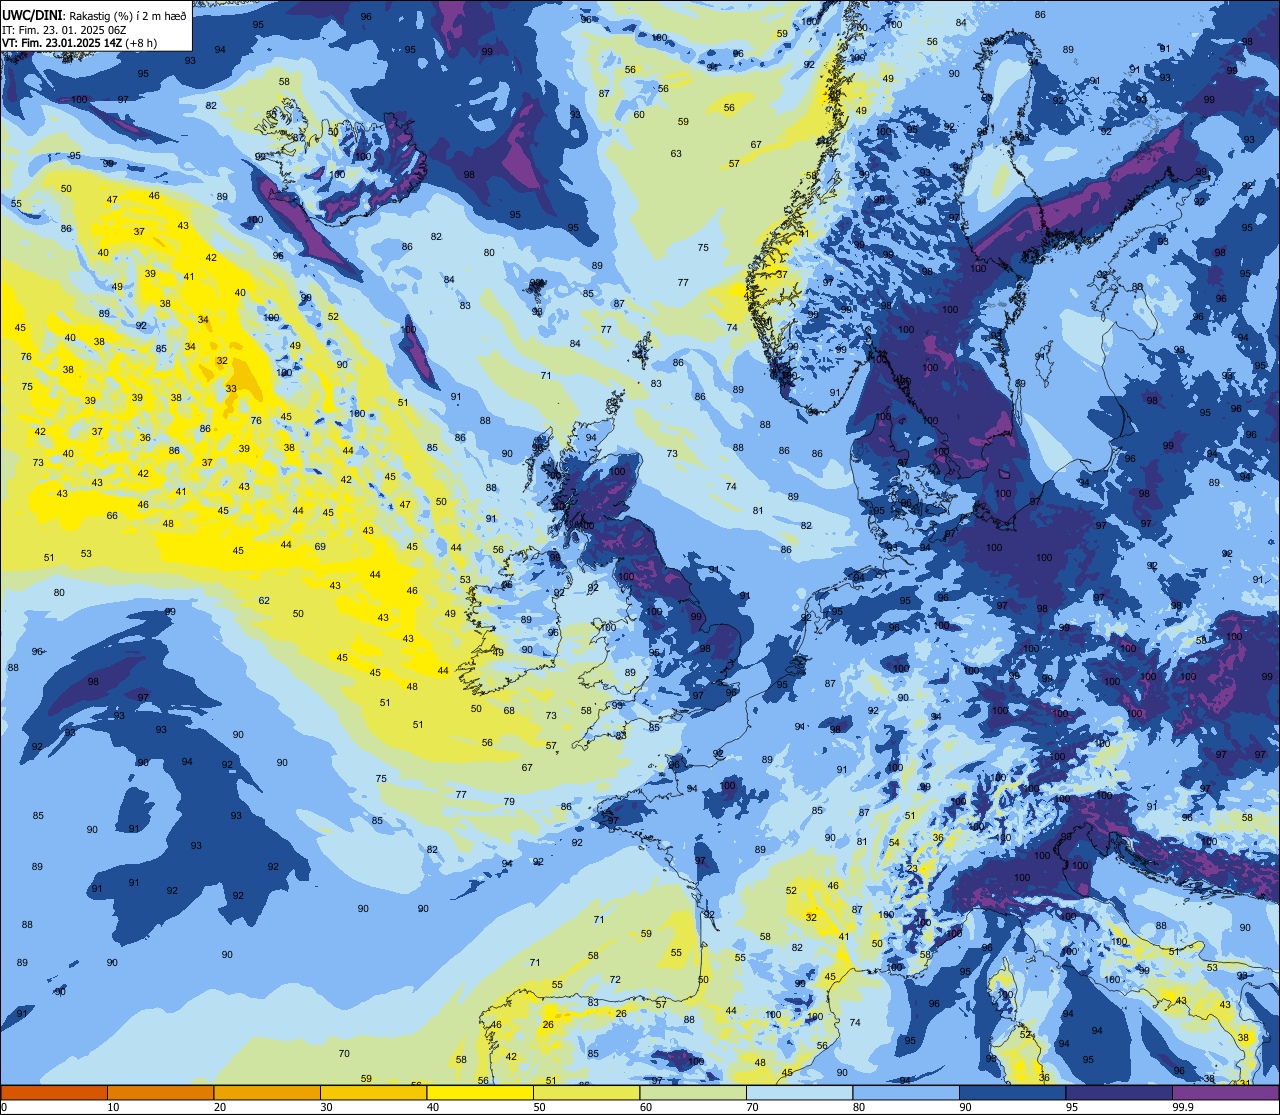Select the orange 10–20 legend swatch
This screenshot has width=1280, height=1115.
[160, 1092]
